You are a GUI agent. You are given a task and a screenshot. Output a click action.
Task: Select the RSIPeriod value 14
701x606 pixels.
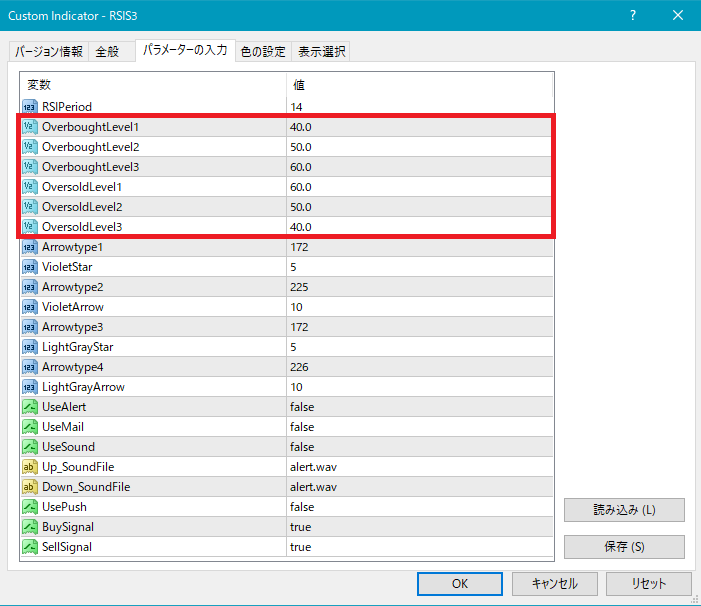point(296,107)
